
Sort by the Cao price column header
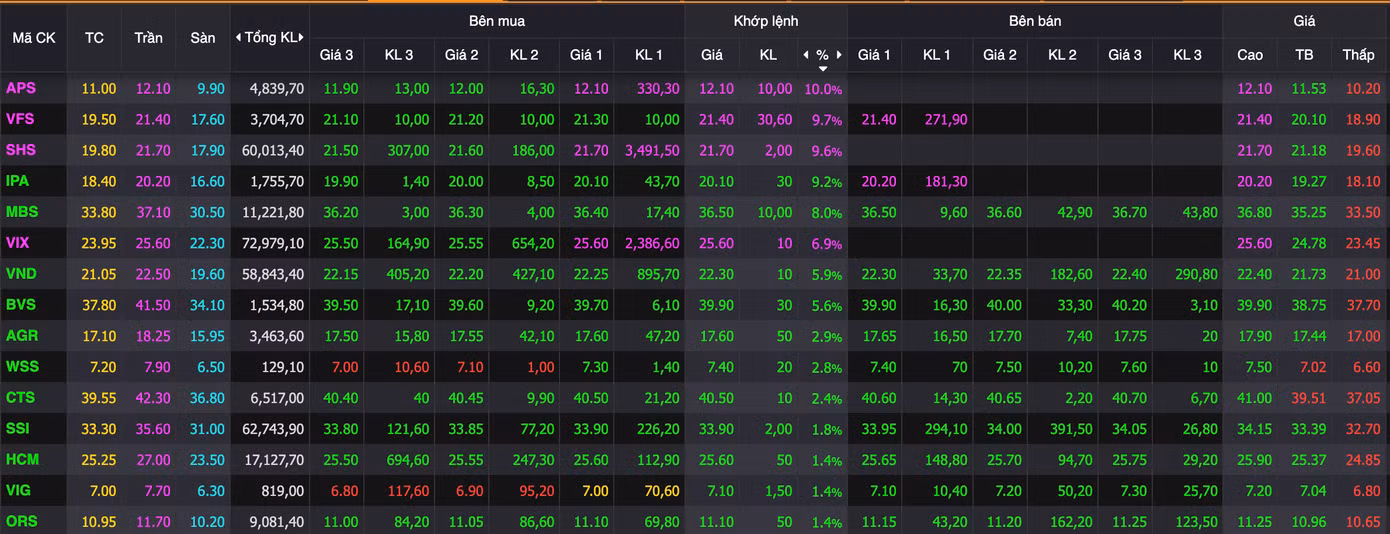tap(1250, 55)
